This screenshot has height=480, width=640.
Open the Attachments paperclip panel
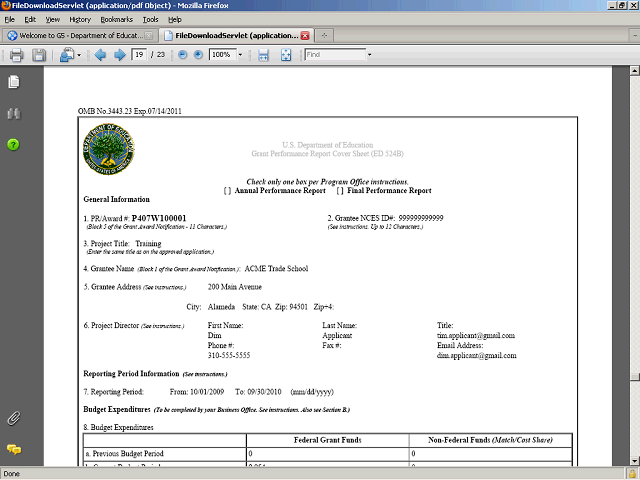[14, 417]
